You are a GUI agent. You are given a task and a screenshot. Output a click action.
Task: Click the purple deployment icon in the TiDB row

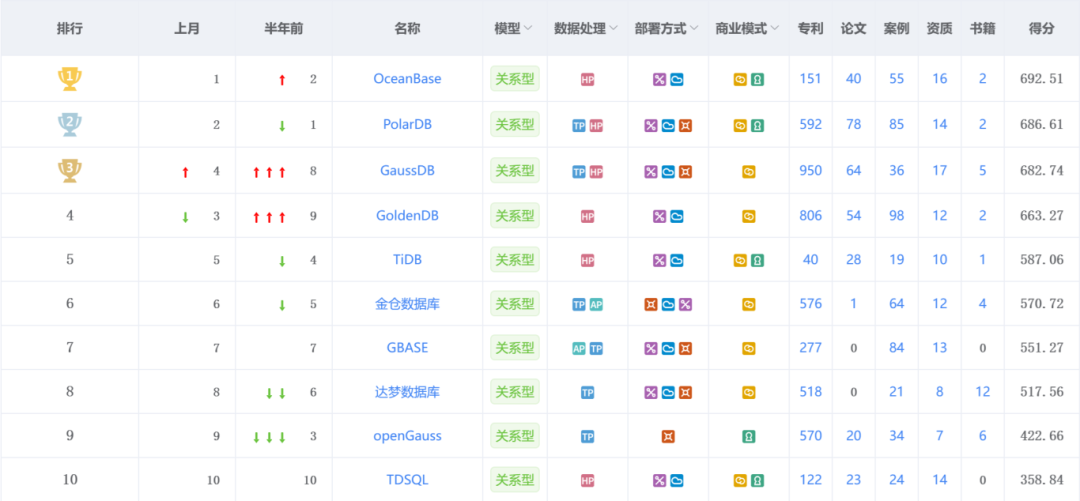[660, 261]
